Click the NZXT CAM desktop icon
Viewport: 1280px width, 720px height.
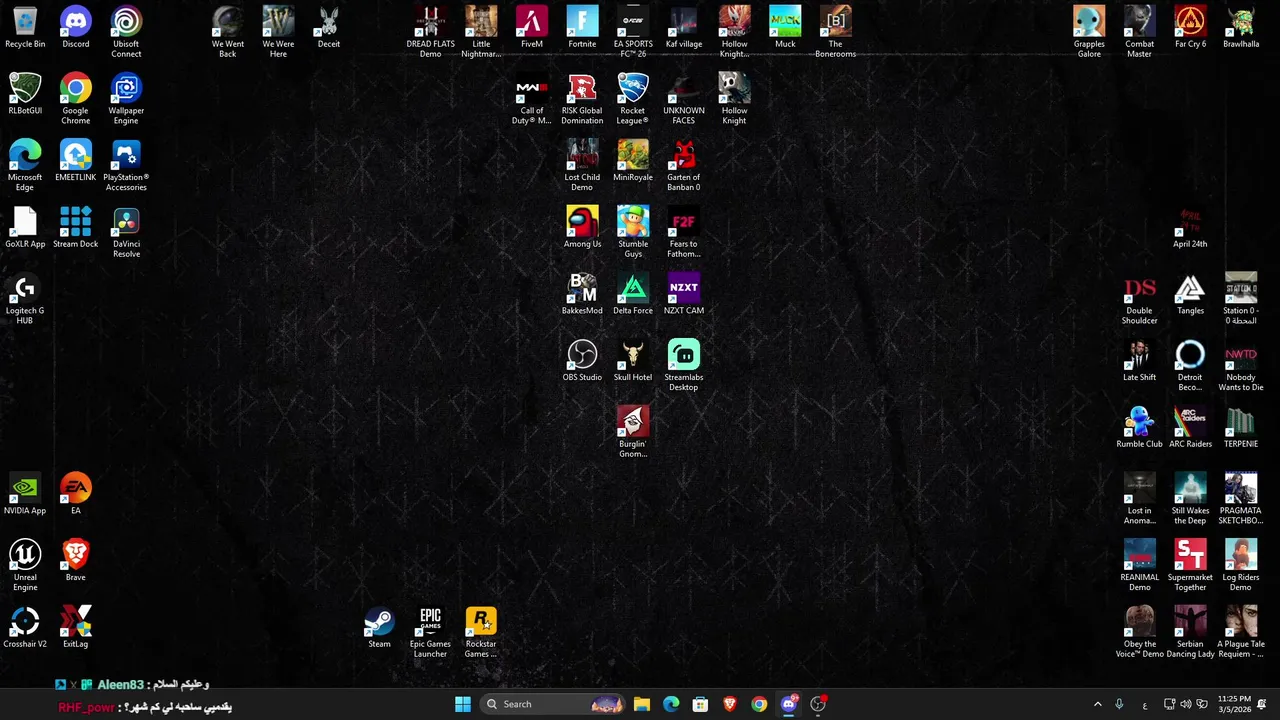coord(684,294)
